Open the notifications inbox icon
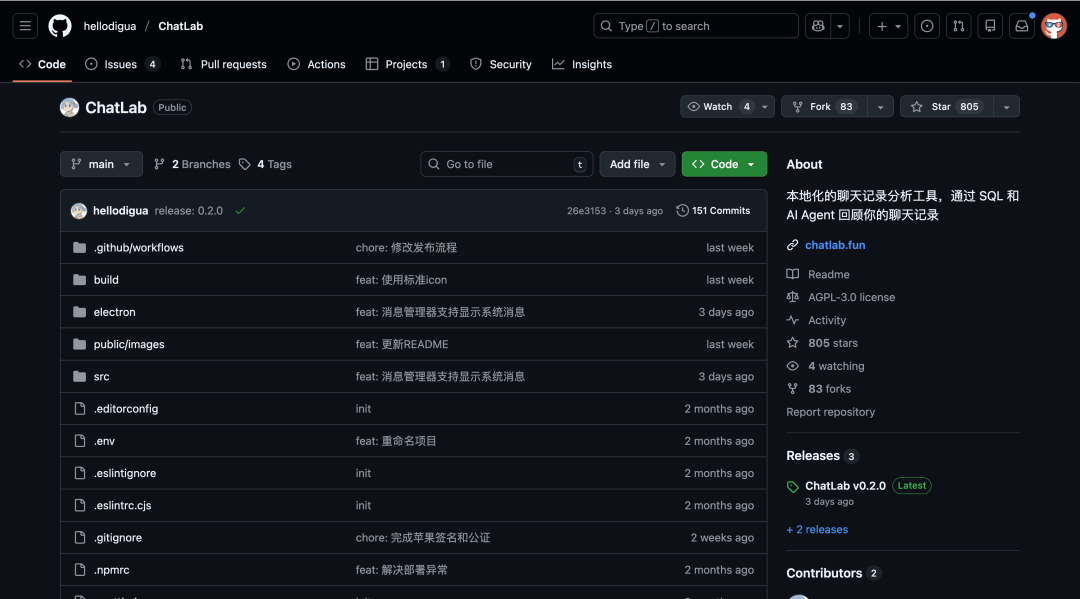Image resolution: width=1080 pixels, height=599 pixels. point(1021,25)
